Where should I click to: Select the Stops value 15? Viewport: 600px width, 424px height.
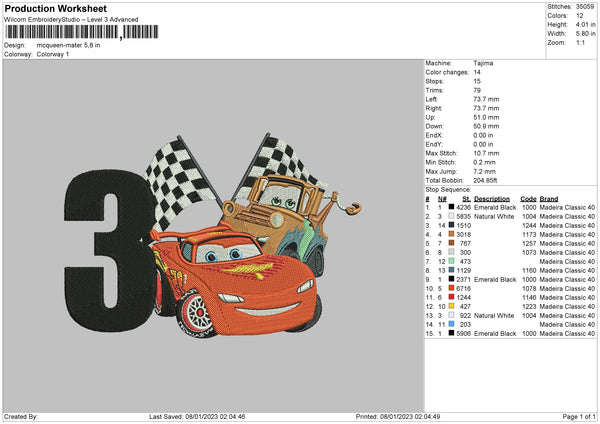477,81
